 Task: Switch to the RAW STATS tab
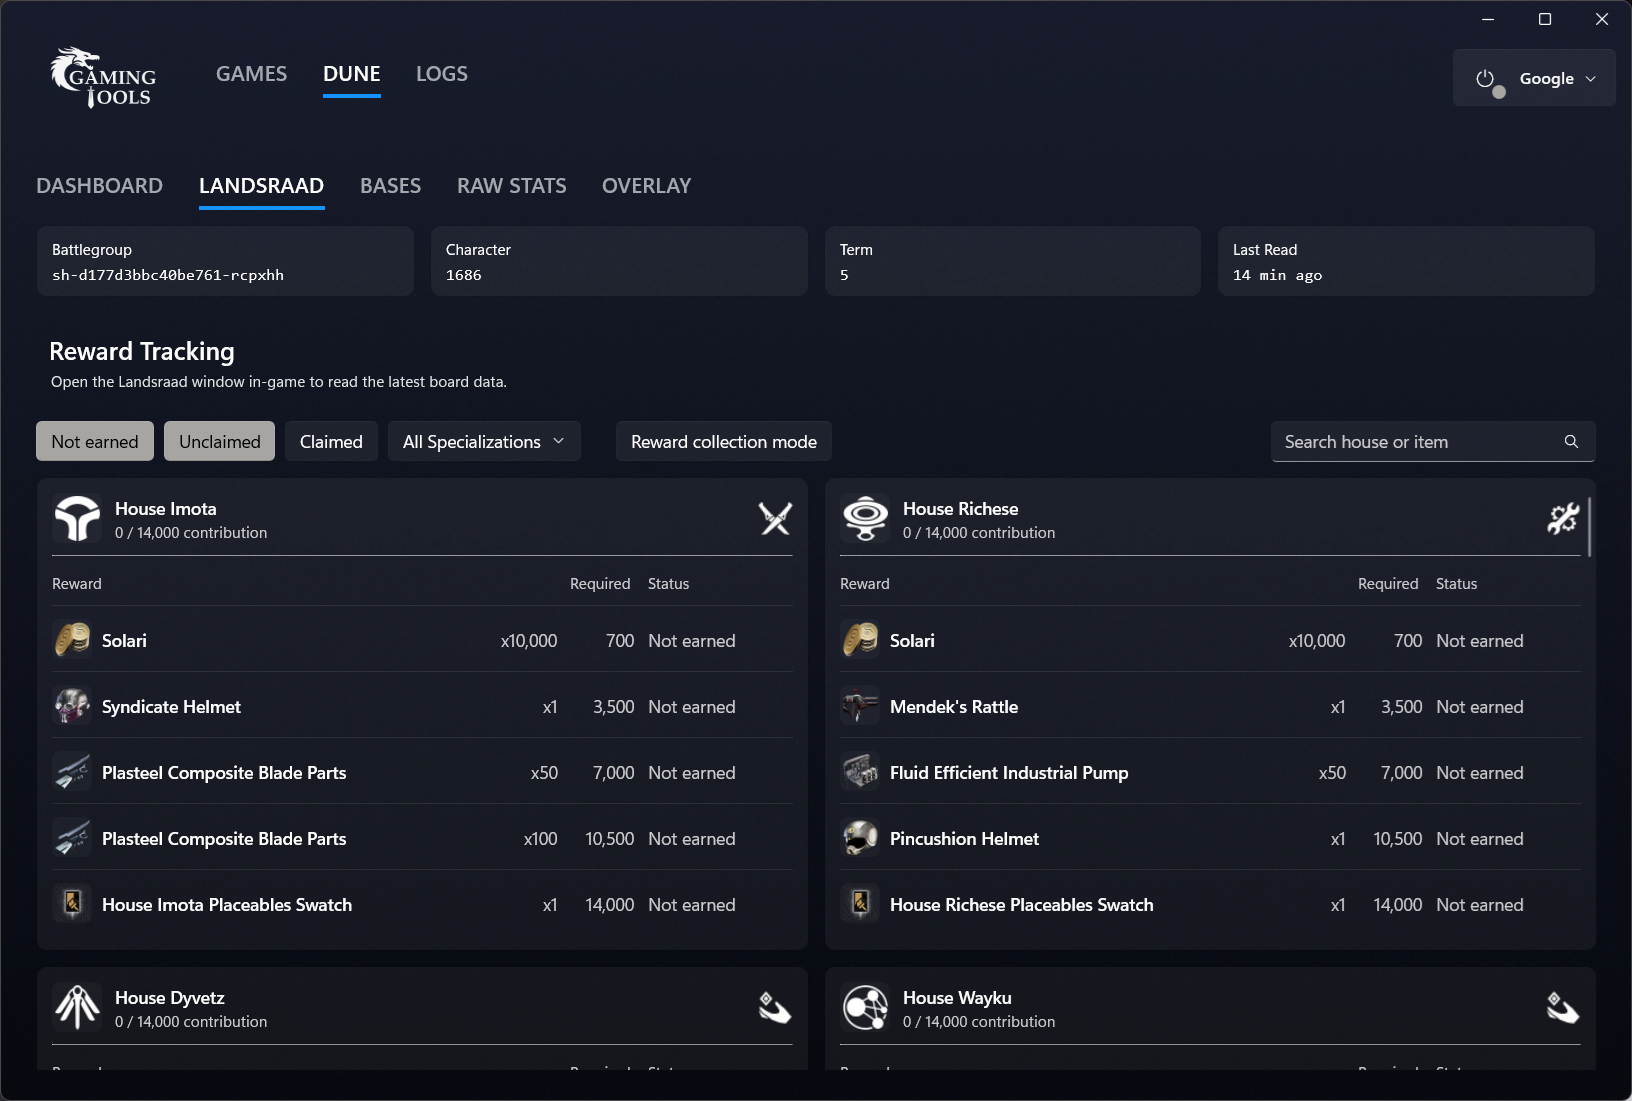pos(512,186)
